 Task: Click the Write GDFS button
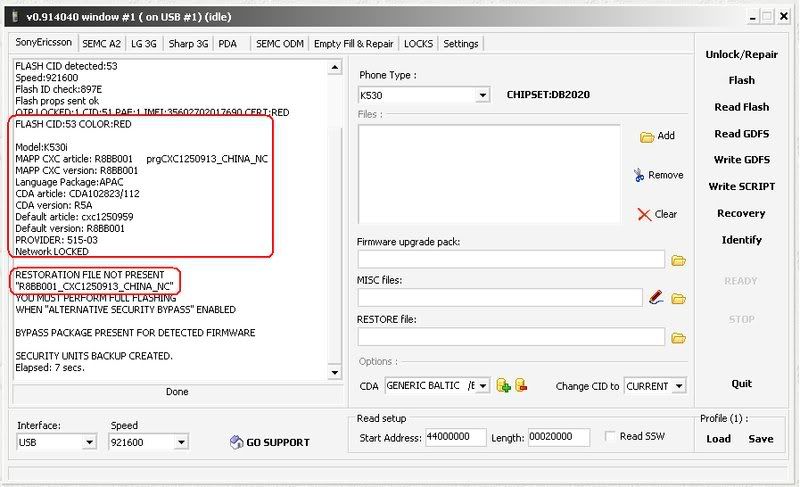point(741,160)
